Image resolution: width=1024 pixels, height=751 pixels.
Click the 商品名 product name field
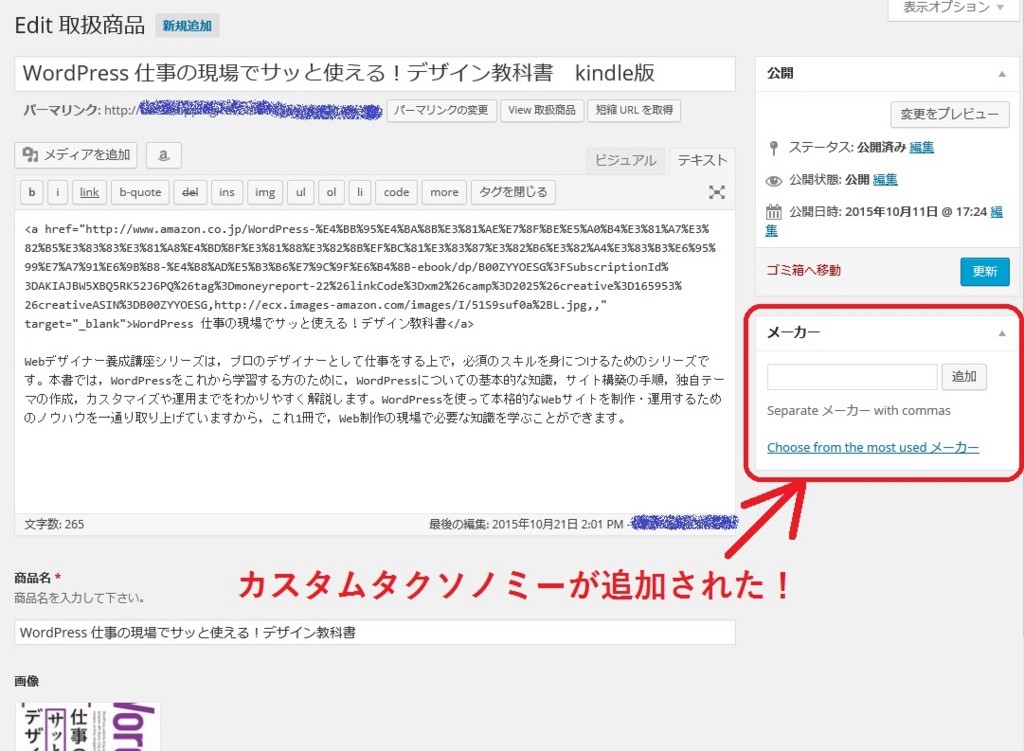click(375, 632)
